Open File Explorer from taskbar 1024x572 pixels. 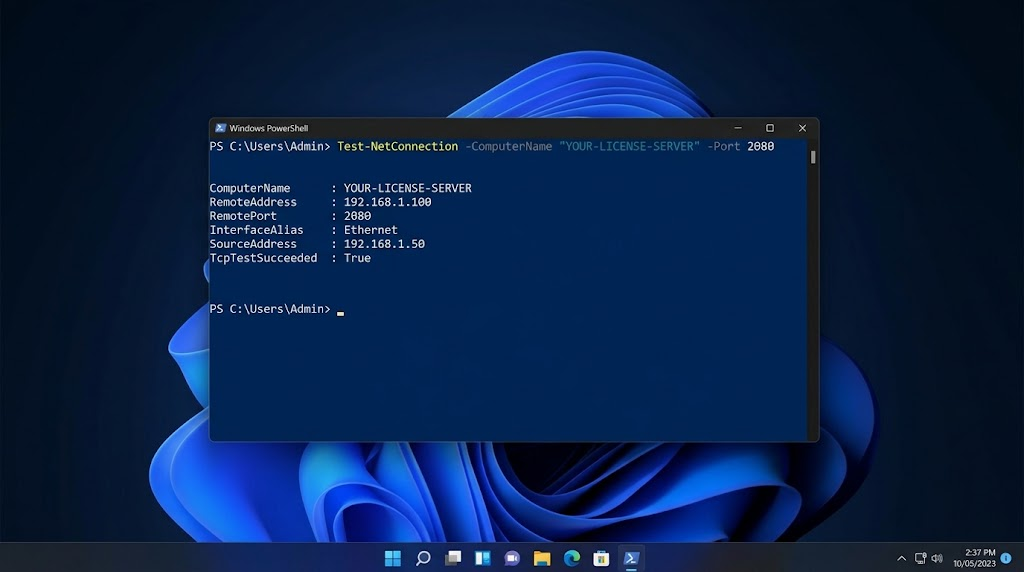pos(542,558)
